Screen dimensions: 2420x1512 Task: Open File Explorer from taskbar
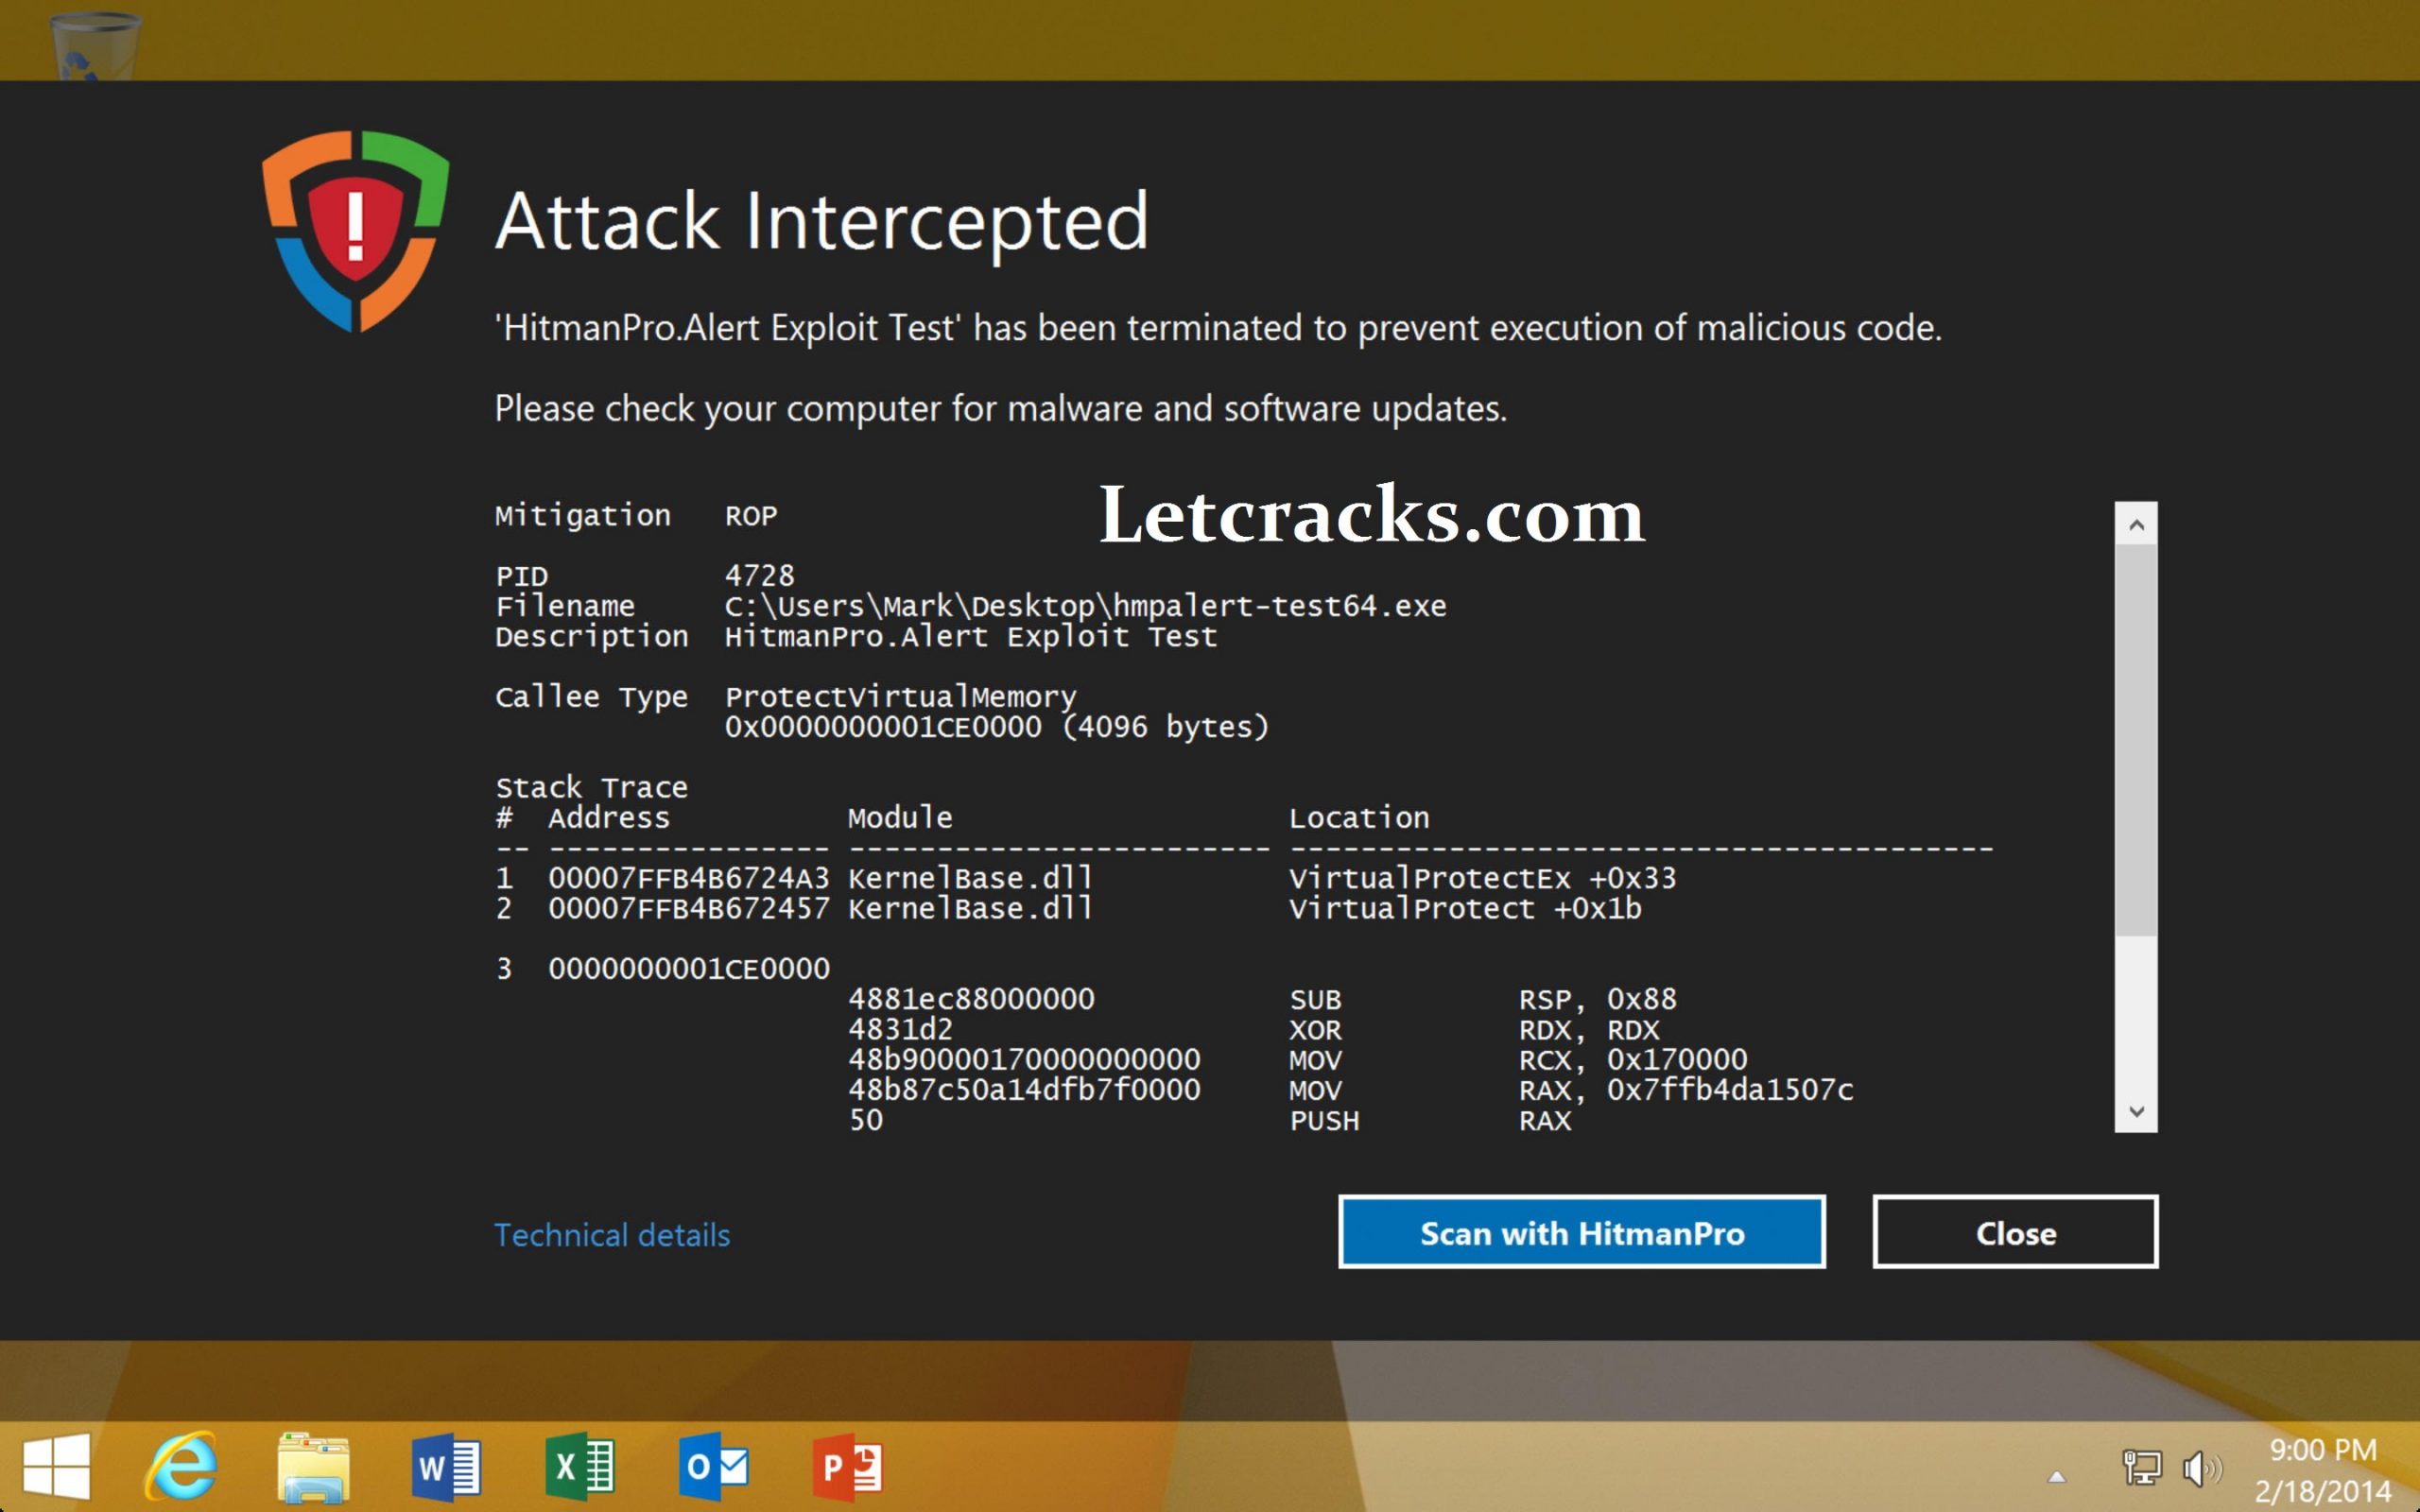(314, 1467)
